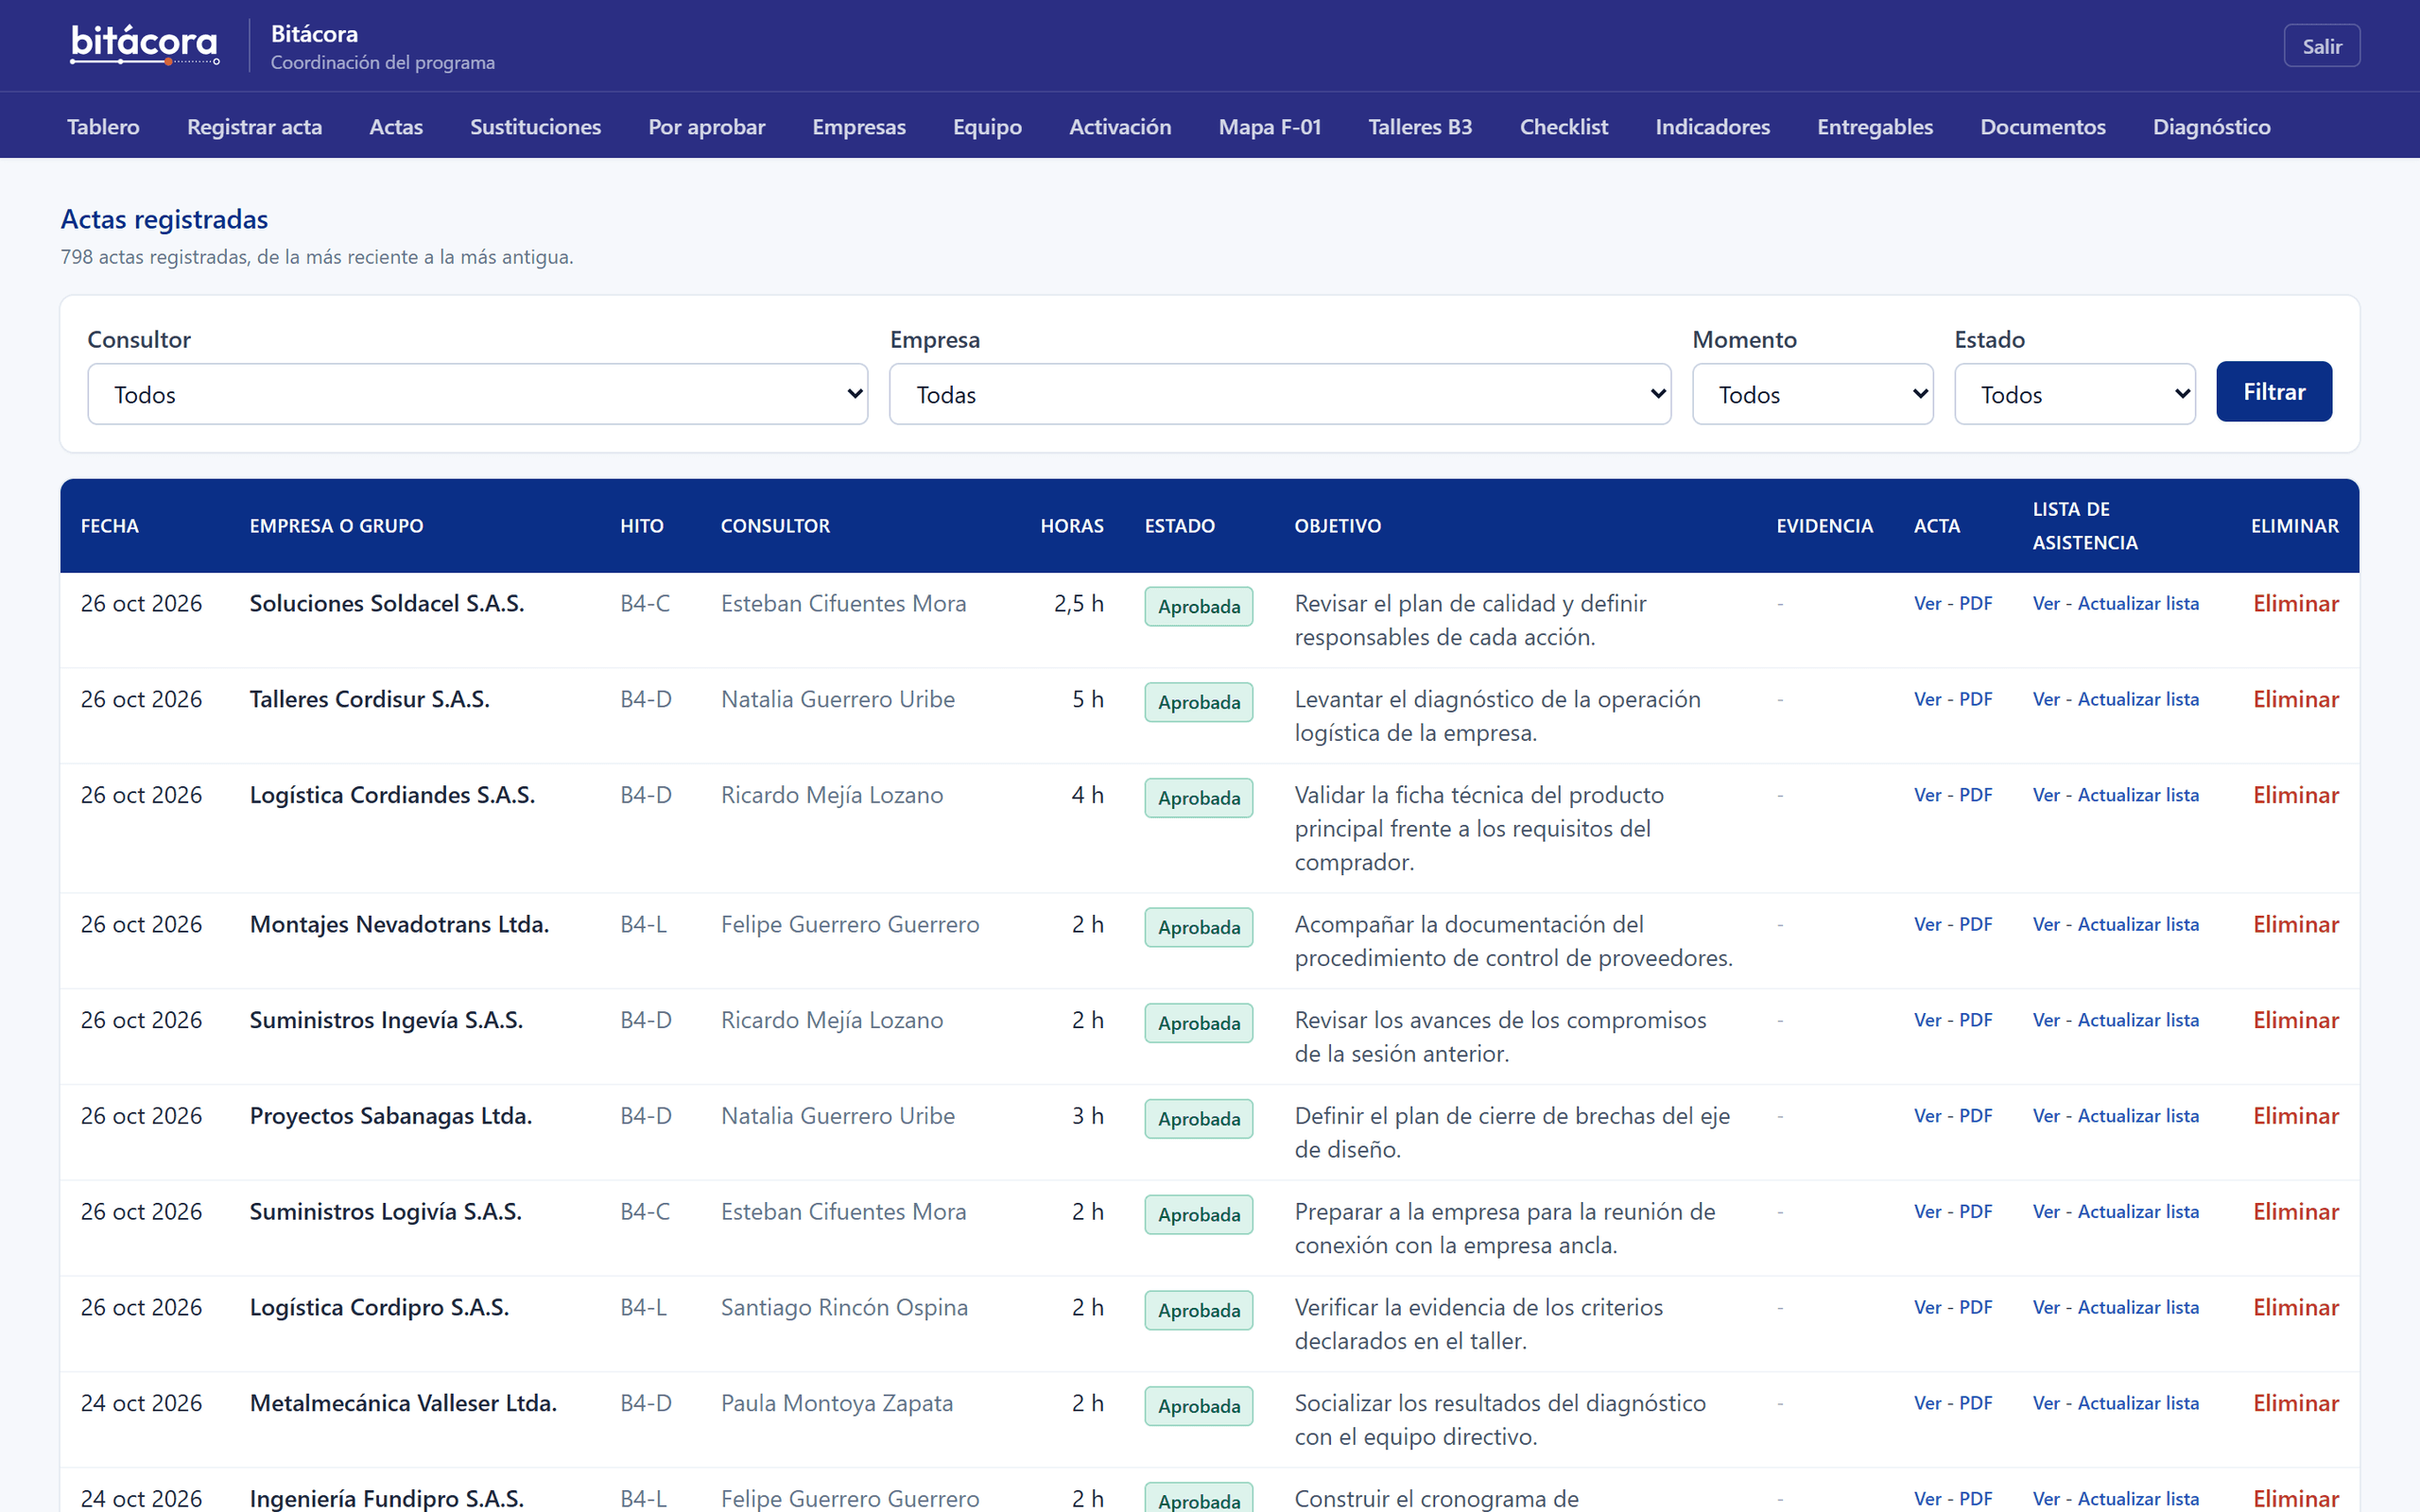Open Talleres B3
This screenshot has height=1512, width=2420.
coord(1420,127)
